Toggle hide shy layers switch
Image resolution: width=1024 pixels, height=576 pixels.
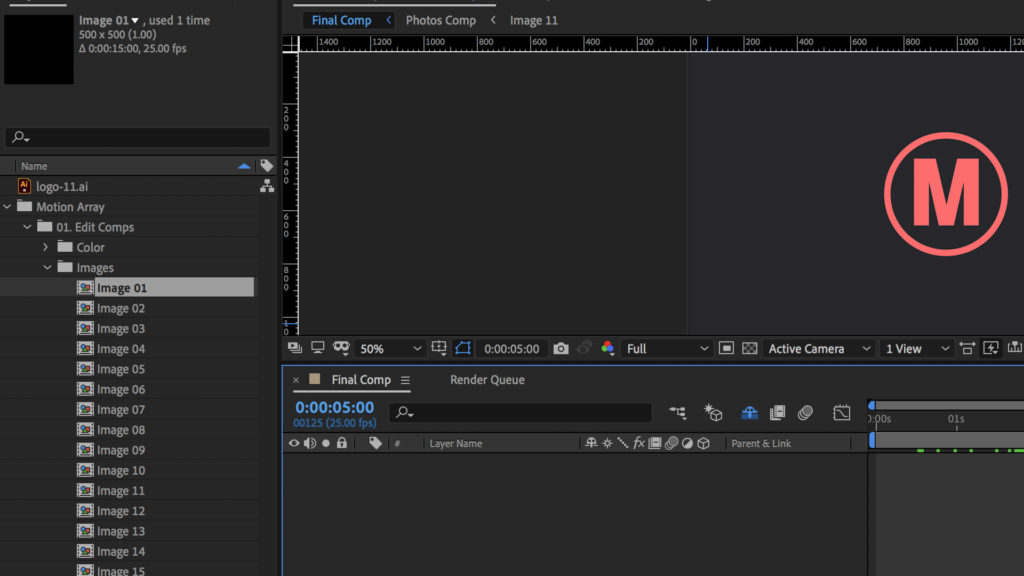(748, 412)
